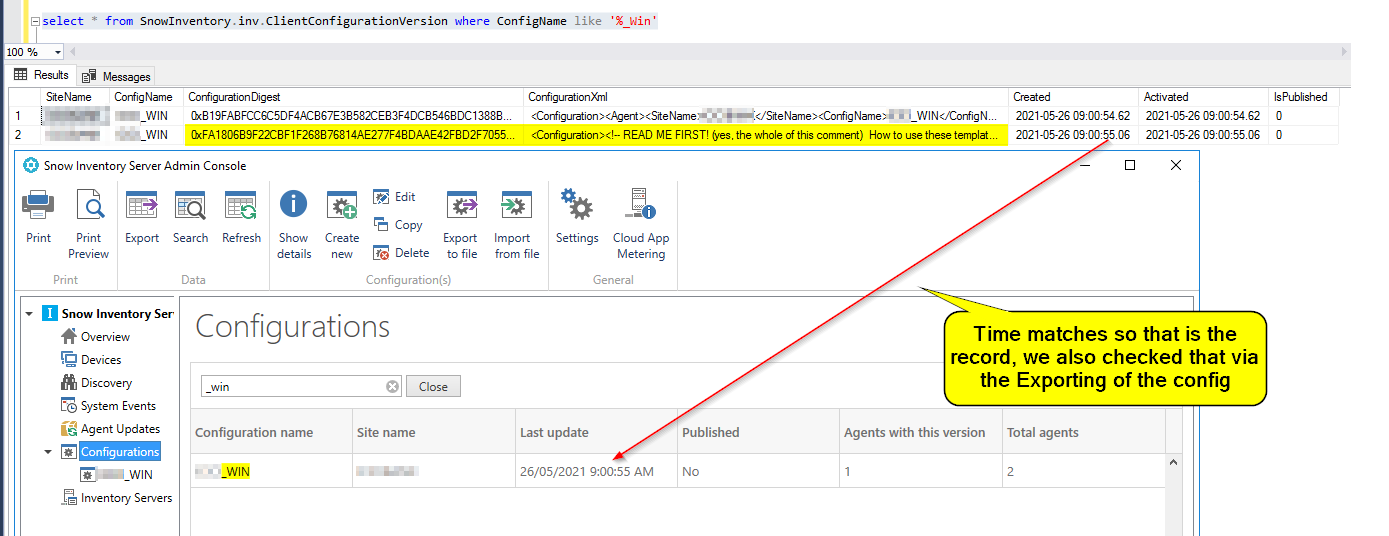Click the Print toolbar icon

38,217
